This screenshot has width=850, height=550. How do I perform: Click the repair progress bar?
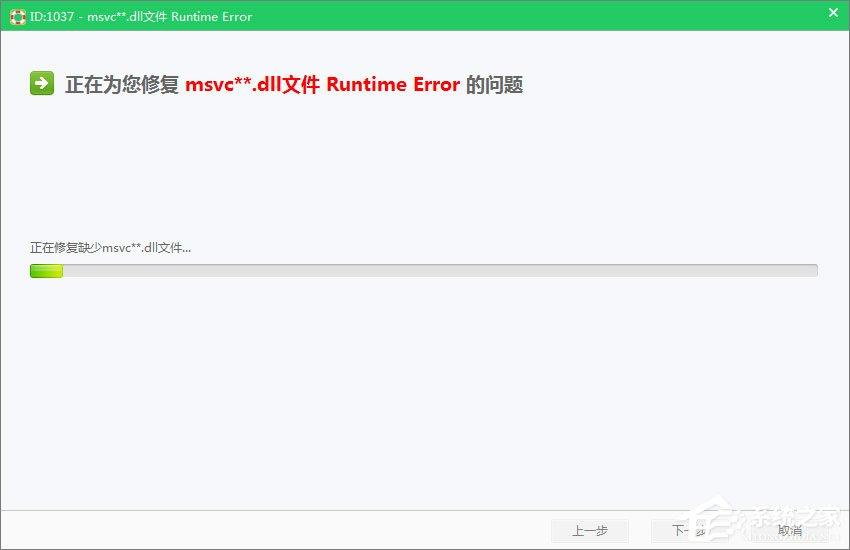423,270
